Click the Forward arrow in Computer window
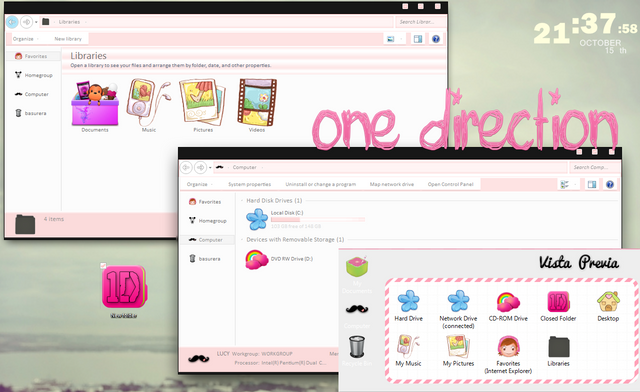Screen dimensions: 640x392 [x=200, y=167]
